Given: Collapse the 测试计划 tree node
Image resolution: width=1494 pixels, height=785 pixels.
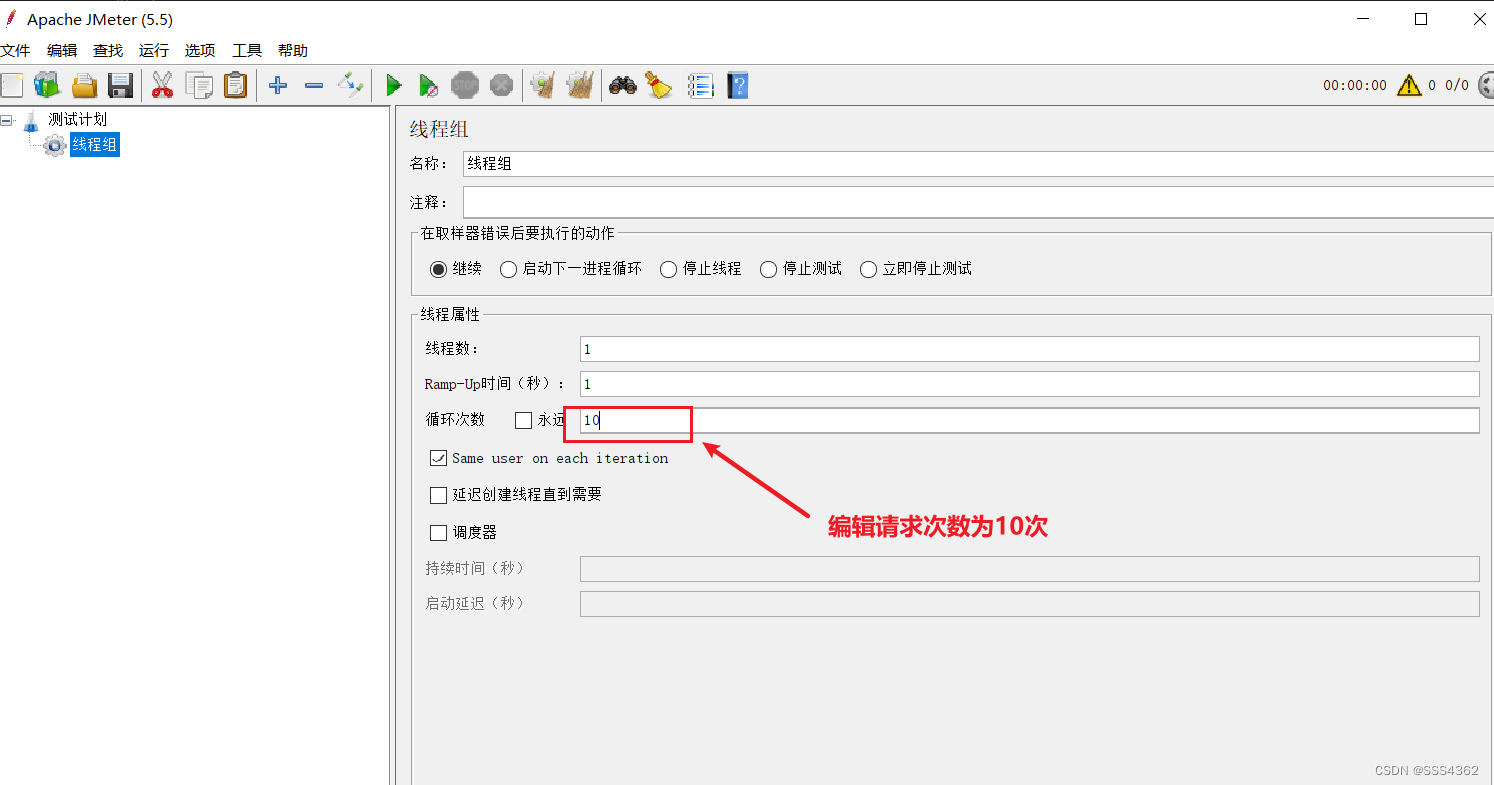Looking at the screenshot, I should 7,120.
